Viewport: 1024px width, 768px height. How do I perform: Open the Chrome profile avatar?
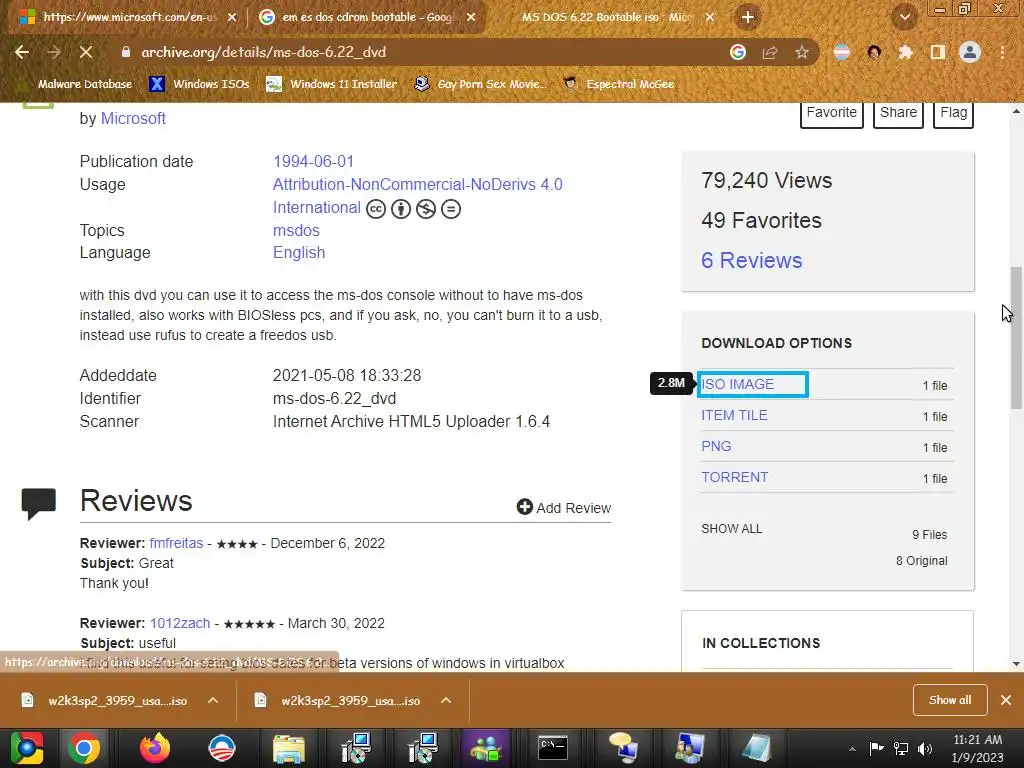pos(970,52)
